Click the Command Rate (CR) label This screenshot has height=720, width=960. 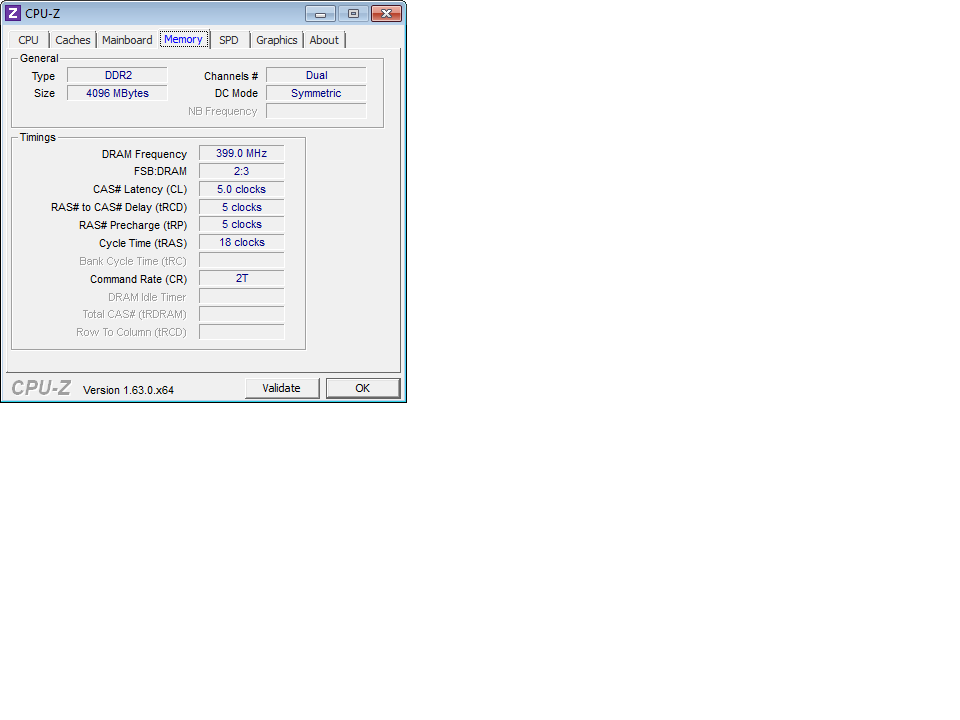[138, 279]
